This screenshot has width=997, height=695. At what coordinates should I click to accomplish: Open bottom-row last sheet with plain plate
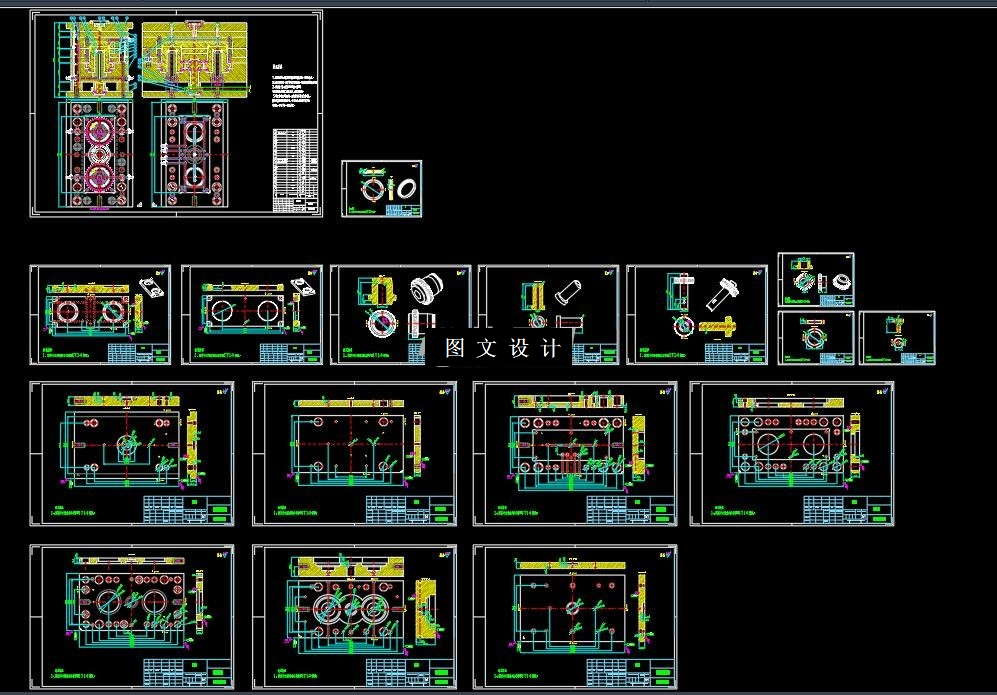tap(575, 617)
